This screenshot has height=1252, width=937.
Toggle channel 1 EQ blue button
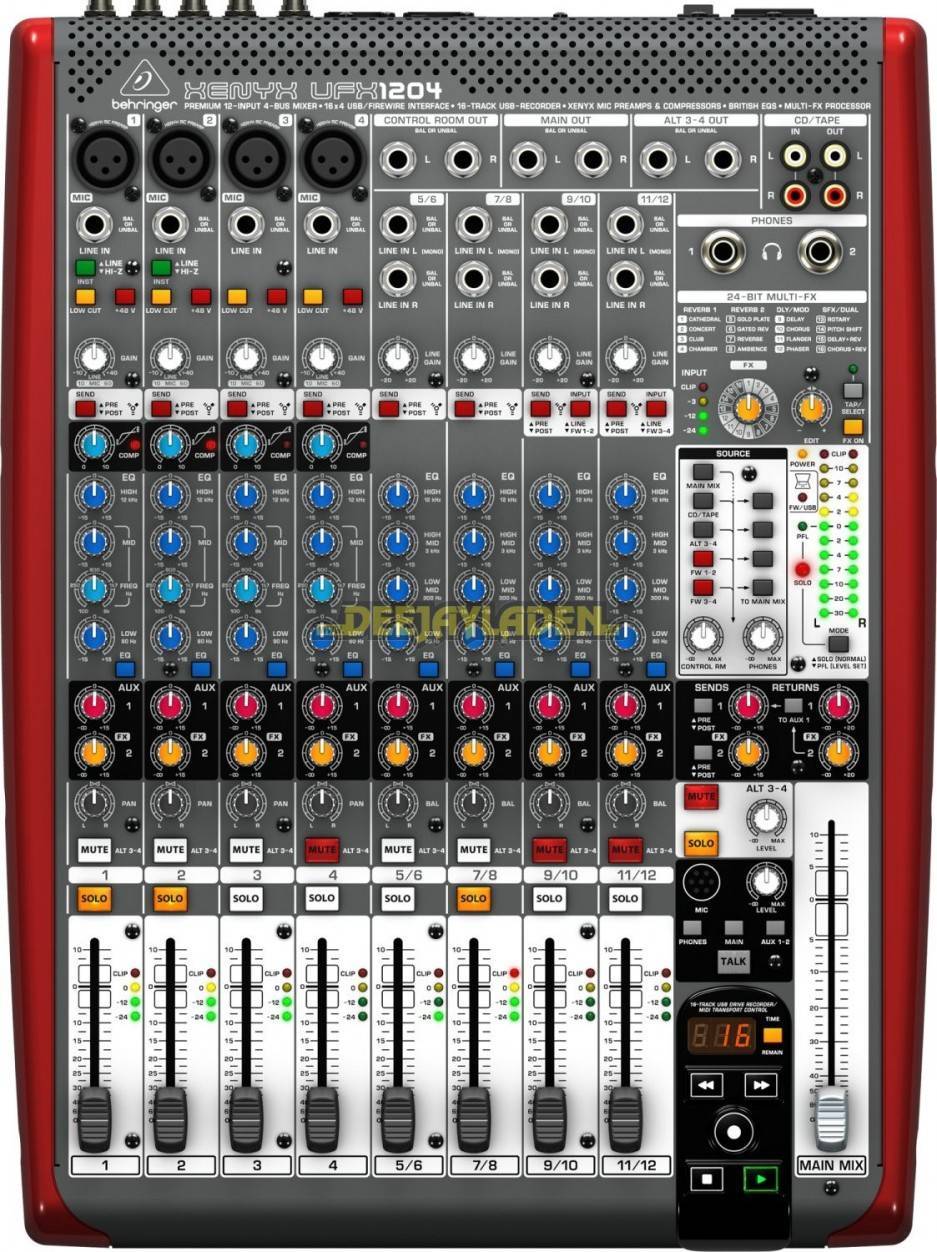[x=125, y=669]
